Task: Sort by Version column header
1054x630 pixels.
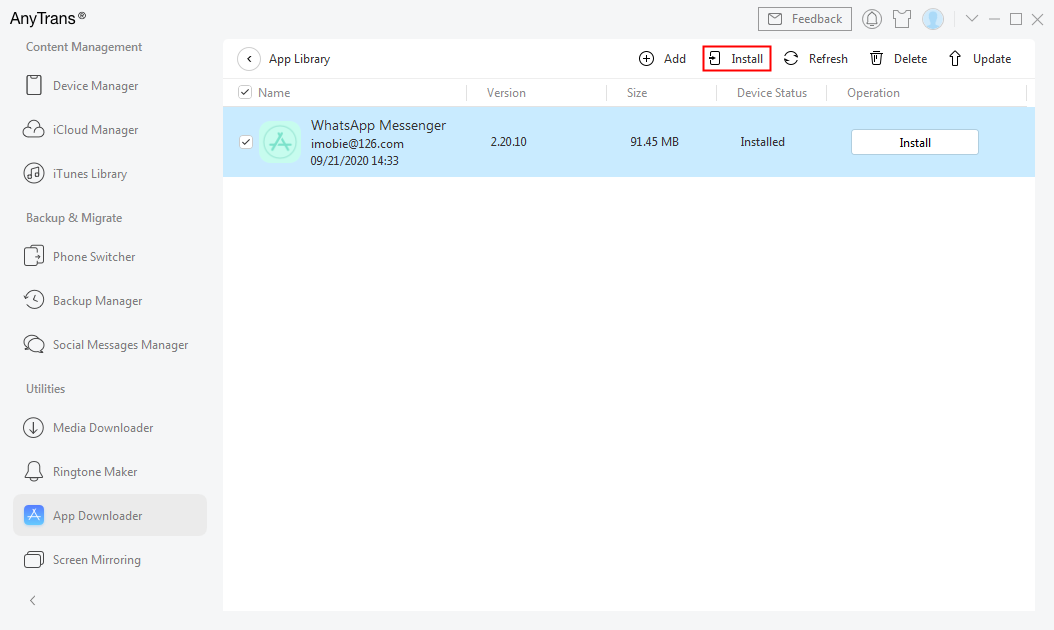Action: 506,93
